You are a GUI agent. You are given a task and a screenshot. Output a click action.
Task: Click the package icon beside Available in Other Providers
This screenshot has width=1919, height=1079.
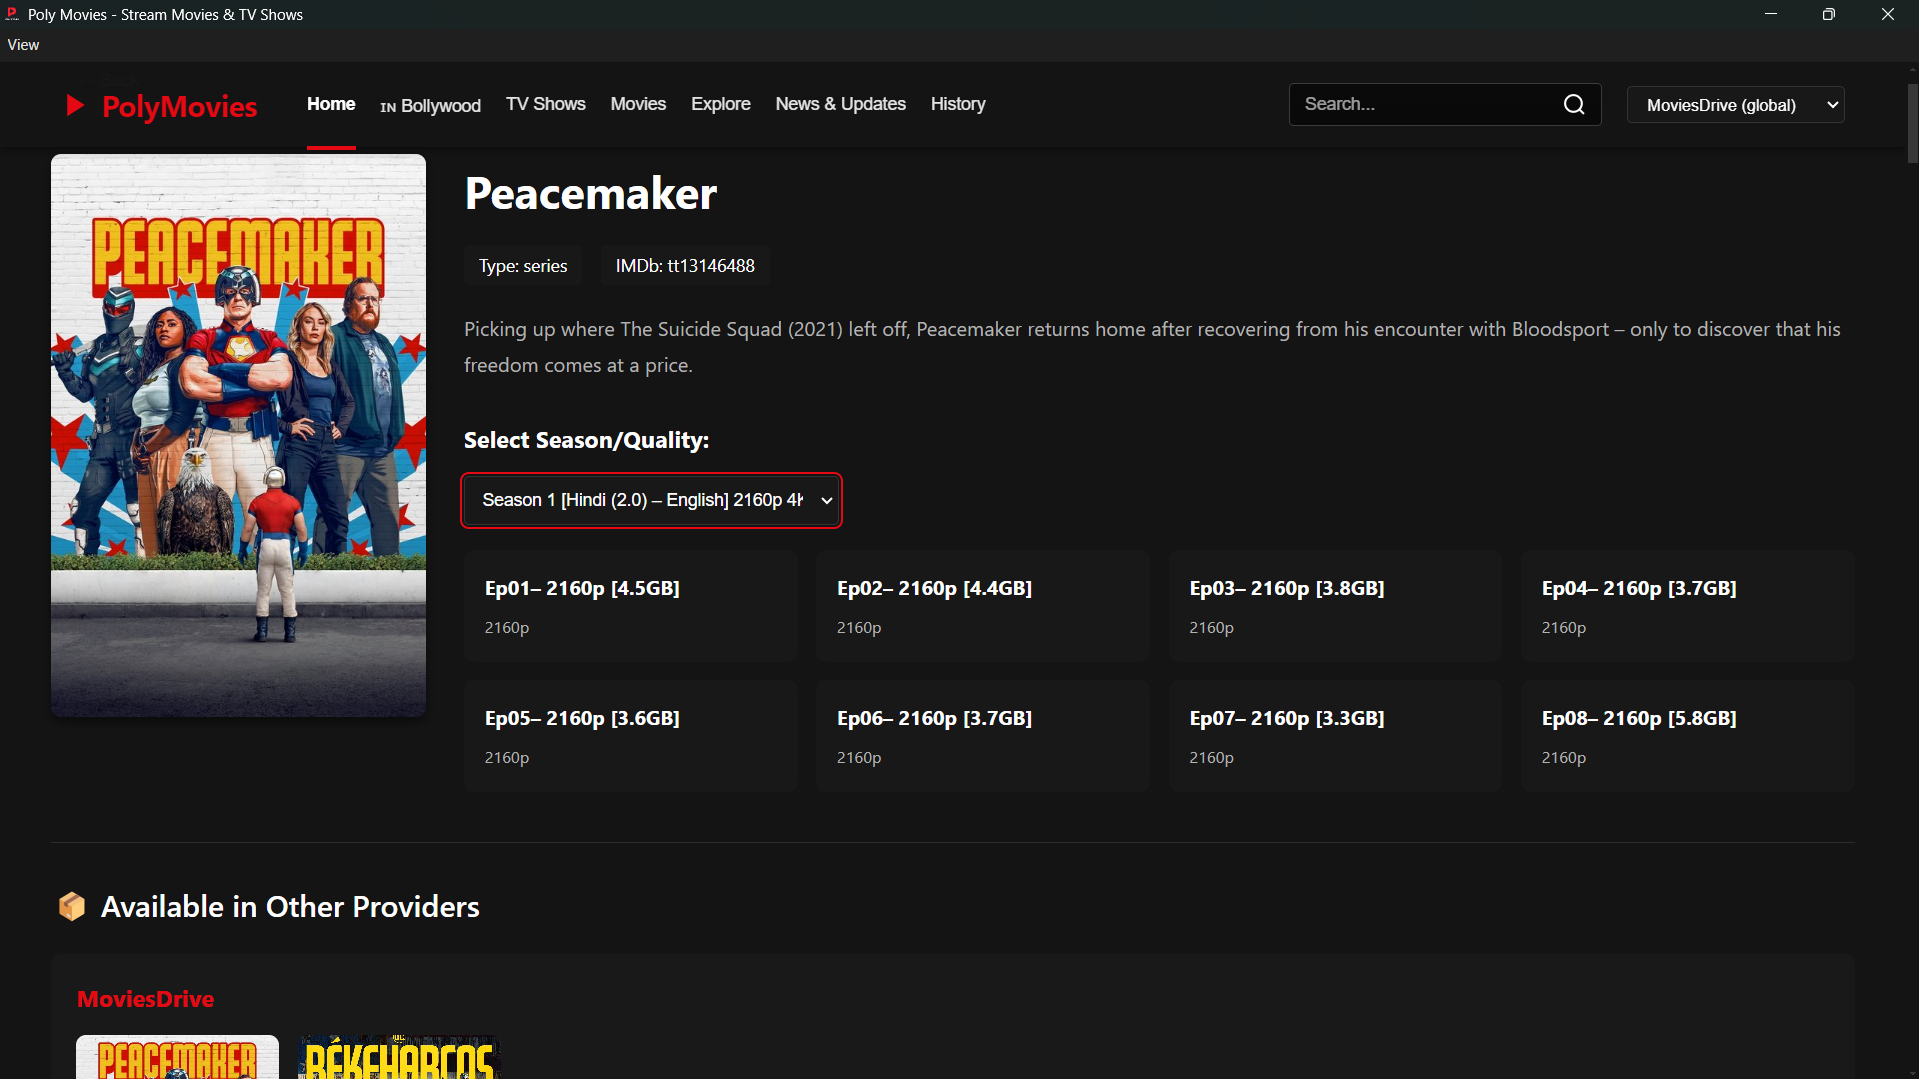point(72,906)
